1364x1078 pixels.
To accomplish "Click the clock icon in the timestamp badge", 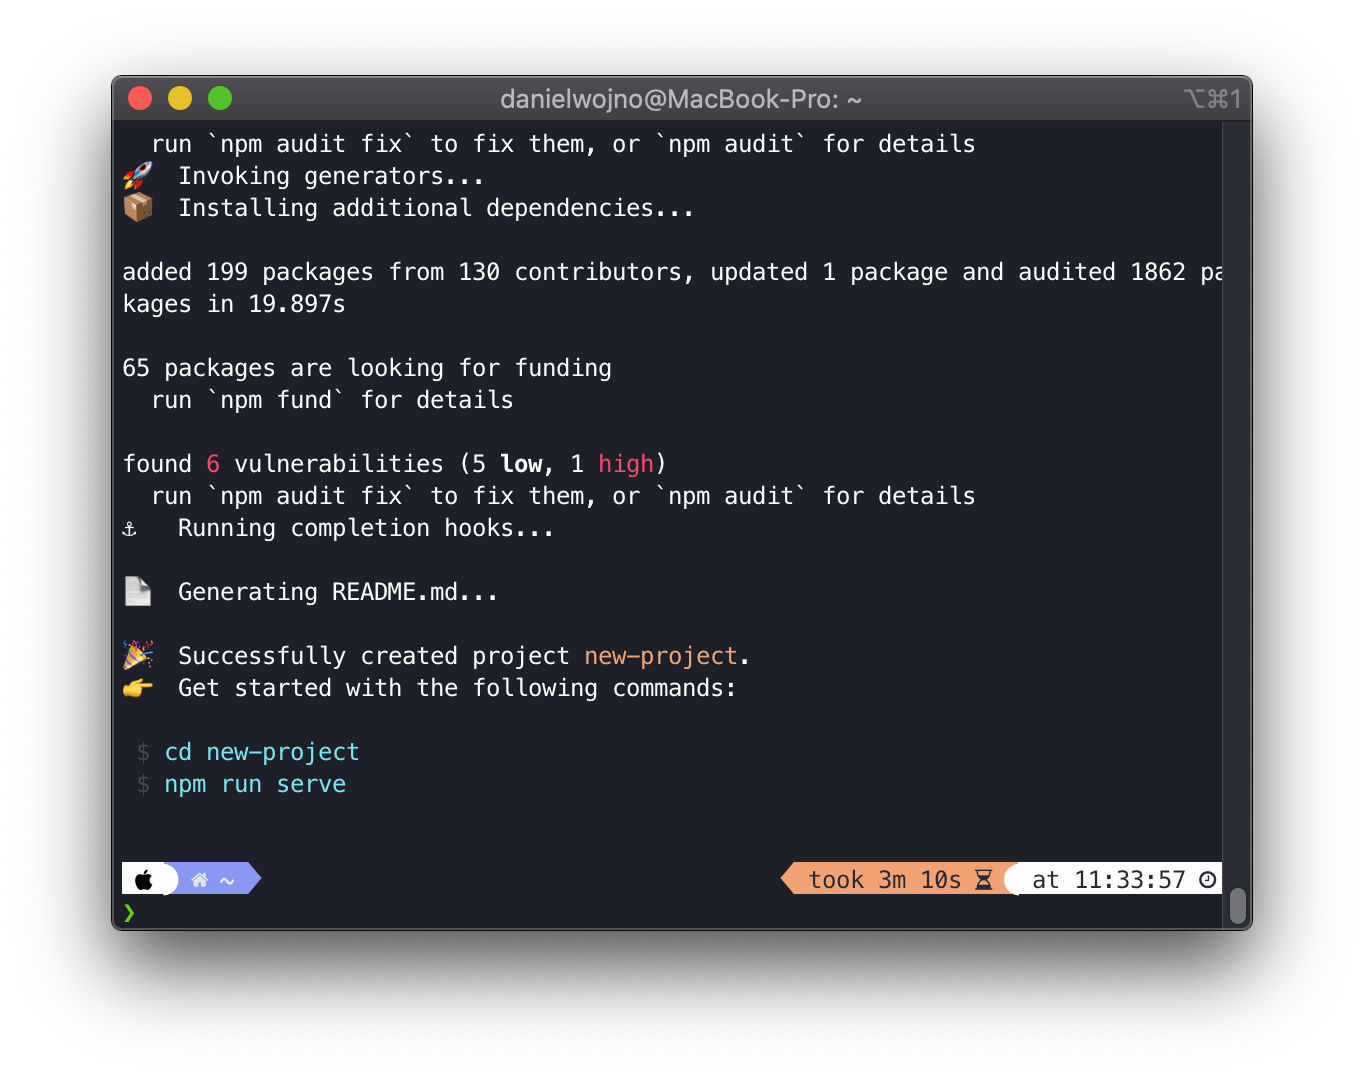I will click(x=1207, y=879).
